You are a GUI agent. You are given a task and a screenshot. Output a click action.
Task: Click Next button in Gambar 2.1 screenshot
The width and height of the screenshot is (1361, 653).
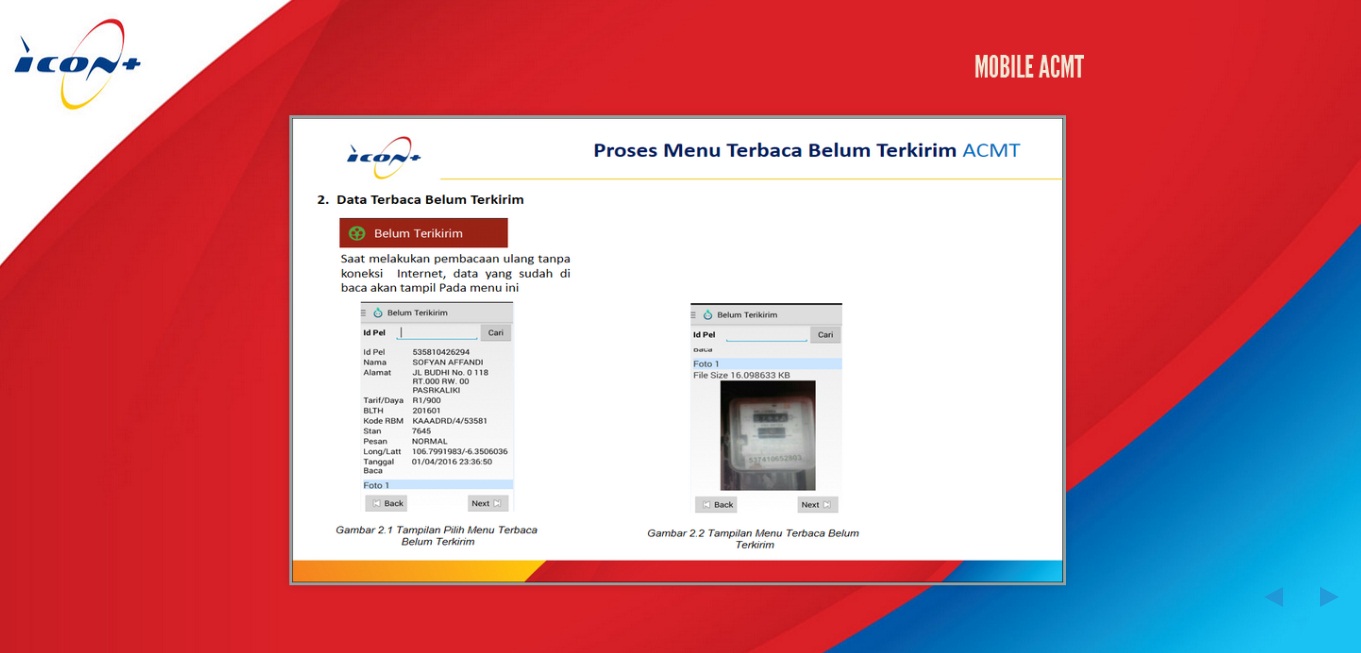488,503
